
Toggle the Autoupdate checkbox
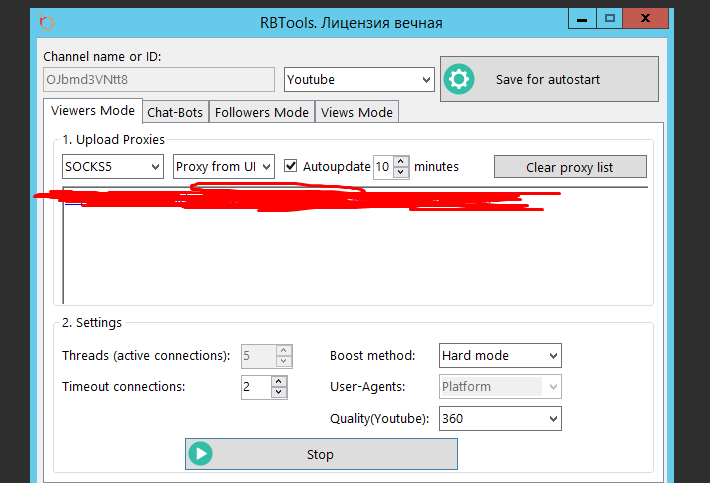[x=291, y=167]
